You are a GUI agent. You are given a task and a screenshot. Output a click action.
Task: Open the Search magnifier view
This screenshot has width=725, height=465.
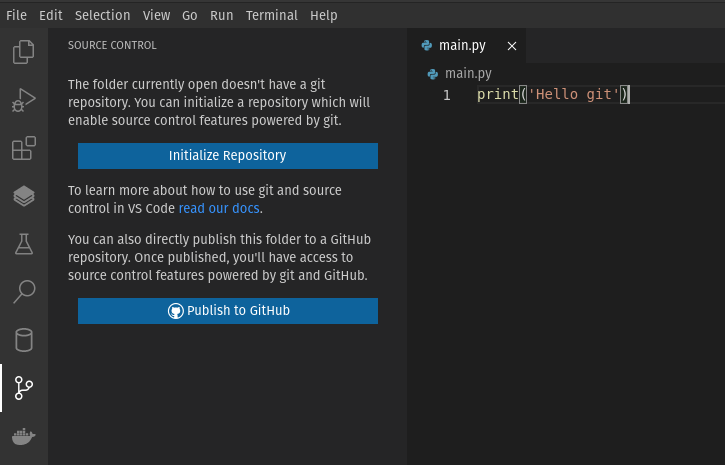coord(24,292)
